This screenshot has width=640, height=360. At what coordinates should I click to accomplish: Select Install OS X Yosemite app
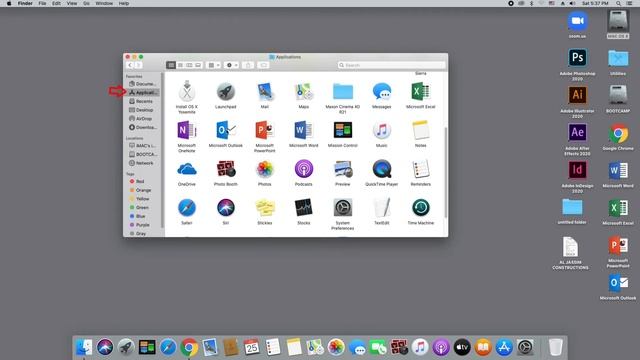click(187, 91)
